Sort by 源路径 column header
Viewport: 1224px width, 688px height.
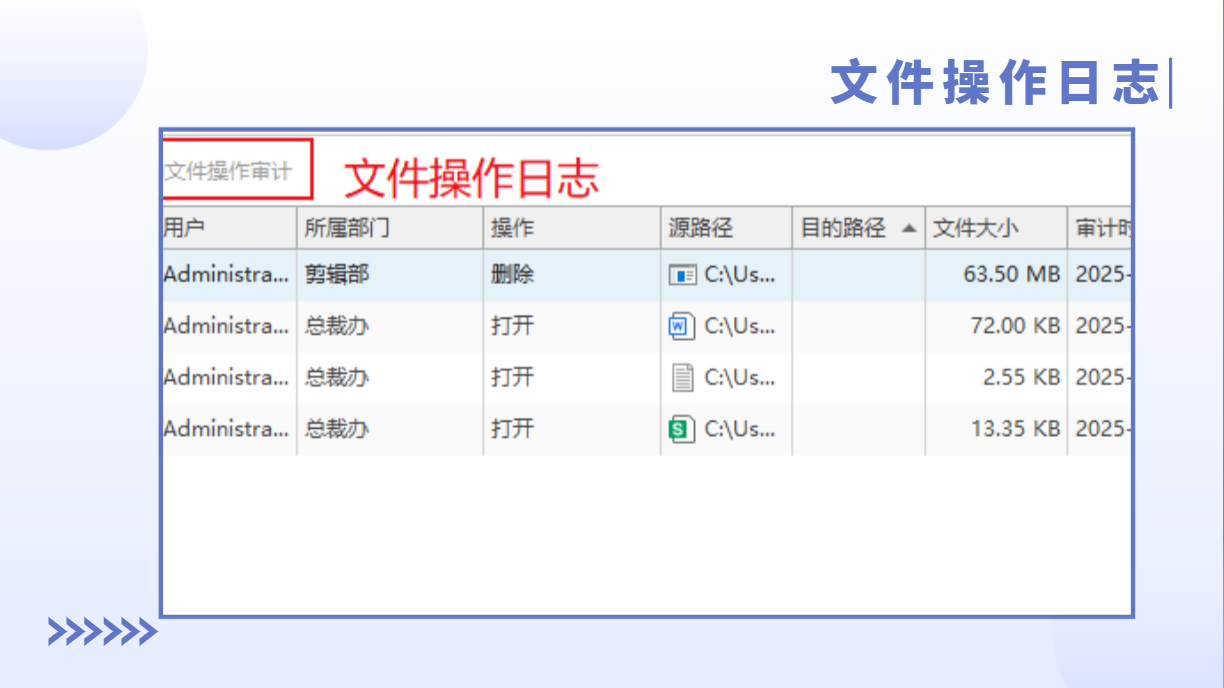coord(727,228)
